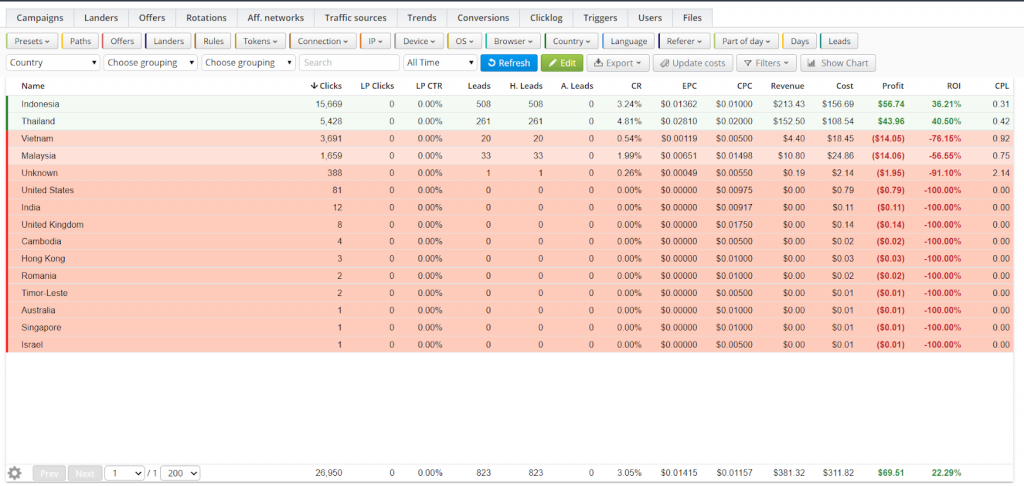Open the Trends tab
Image resolution: width=1024 pixels, height=486 pixels.
pos(421,18)
